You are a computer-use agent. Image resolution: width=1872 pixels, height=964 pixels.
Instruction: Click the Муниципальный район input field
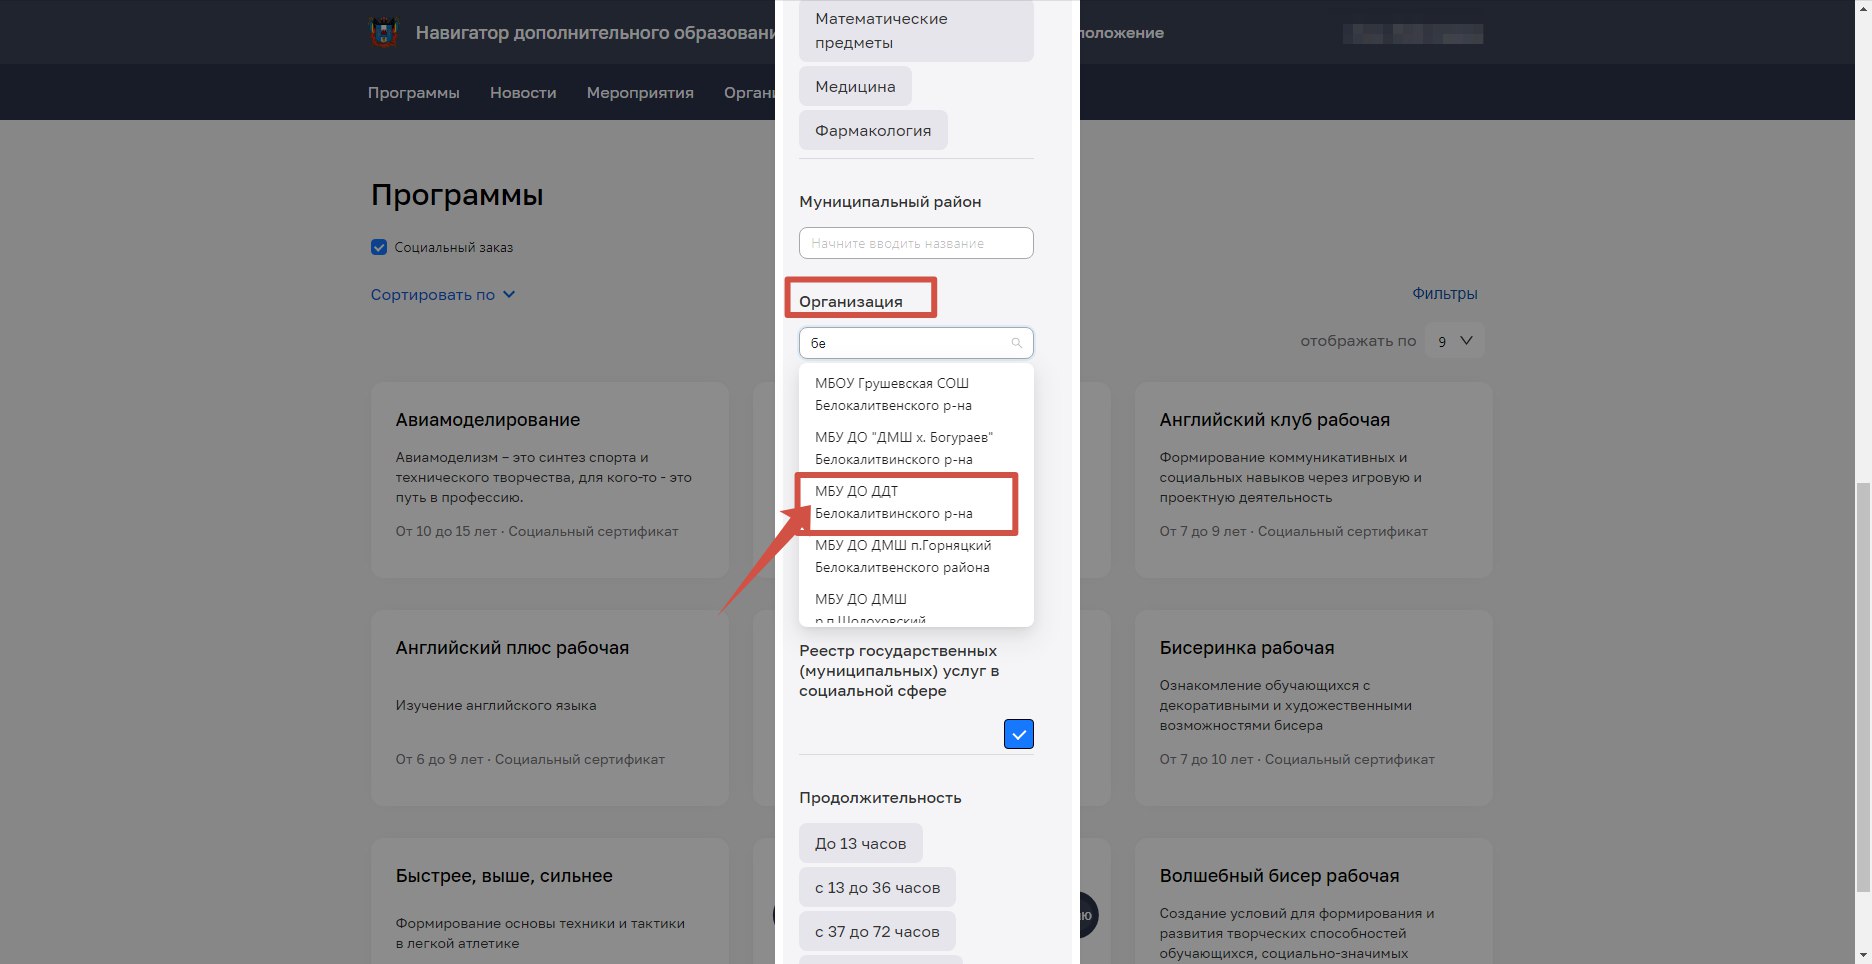tap(916, 243)
